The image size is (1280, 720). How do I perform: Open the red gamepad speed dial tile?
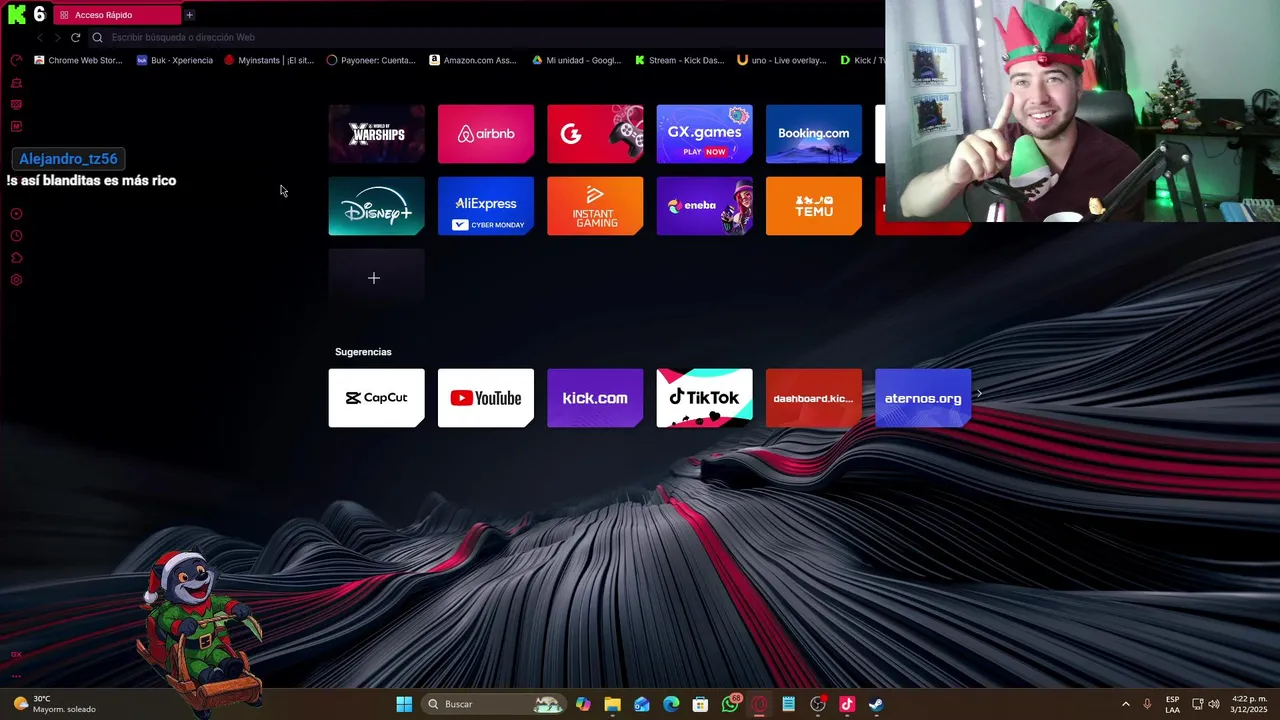coord(595,134)
